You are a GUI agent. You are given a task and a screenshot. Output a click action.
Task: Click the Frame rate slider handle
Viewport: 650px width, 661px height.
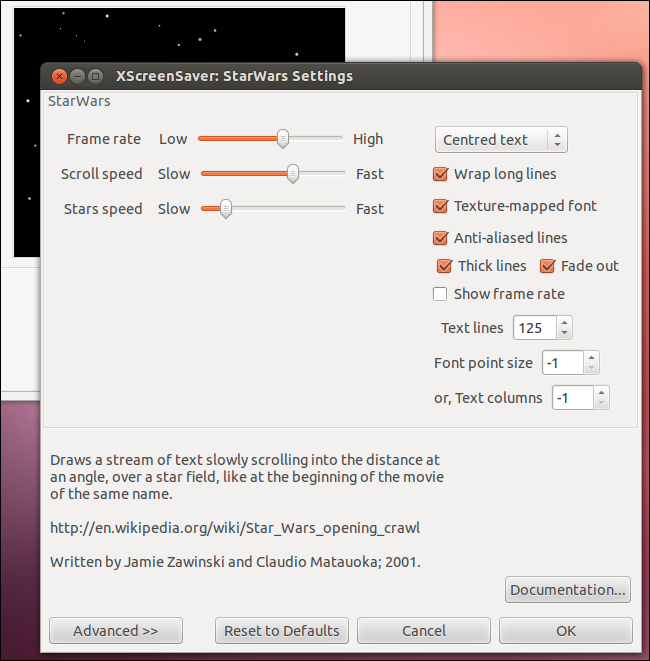(x=283, y=139)
